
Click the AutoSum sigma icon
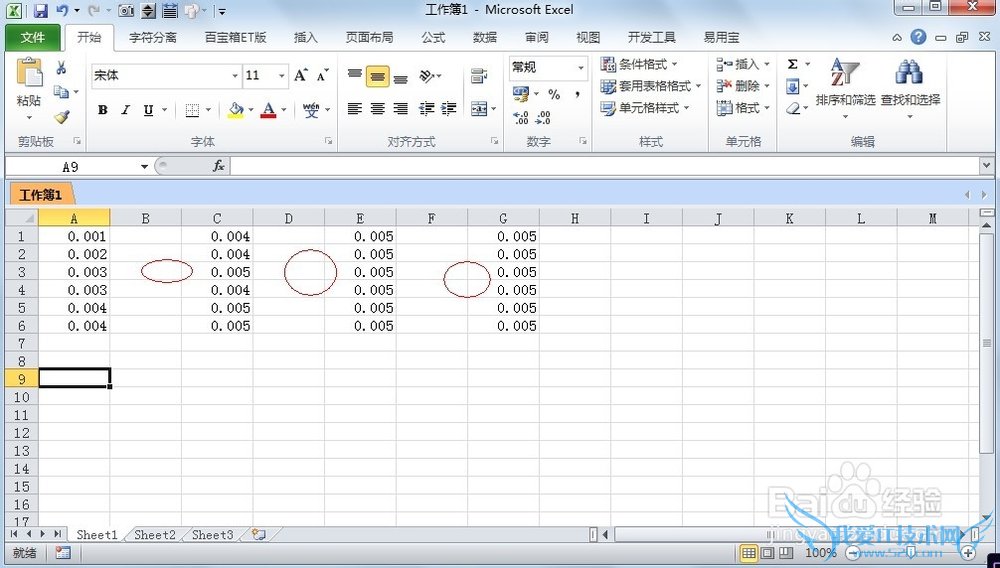(x=792, y=64)
